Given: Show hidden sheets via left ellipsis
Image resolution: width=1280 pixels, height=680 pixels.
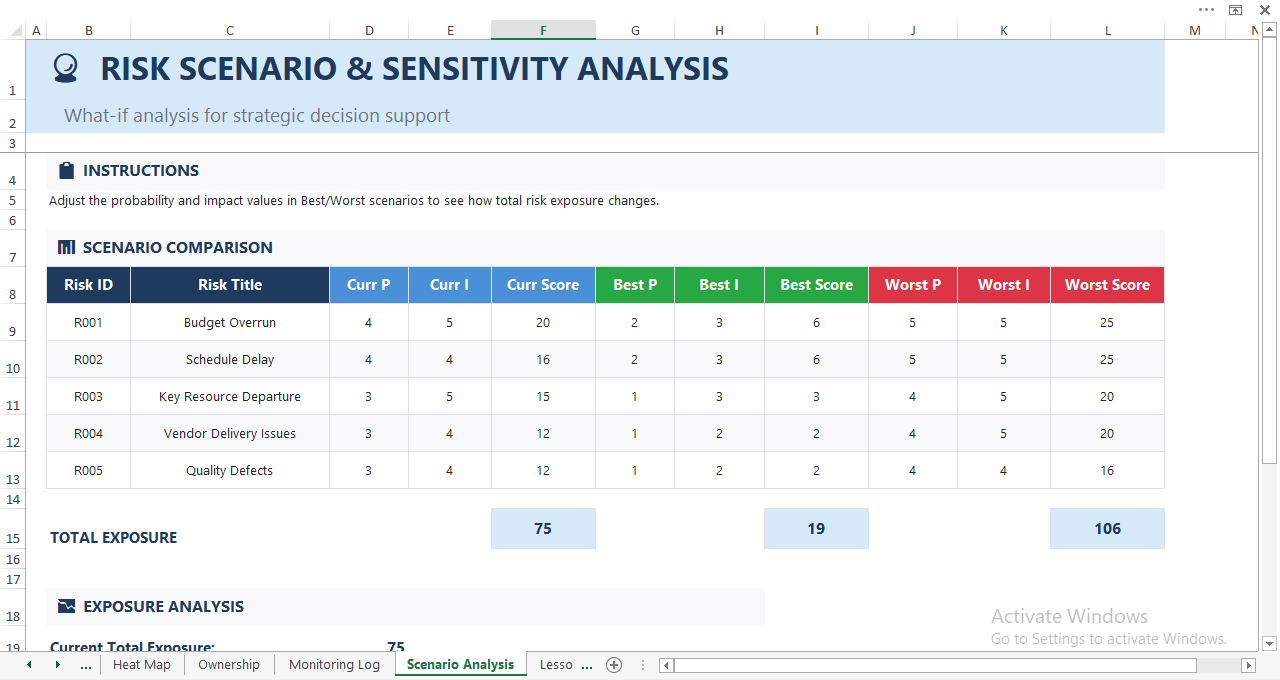Looking at the screenshot, I should coord(85,665).
